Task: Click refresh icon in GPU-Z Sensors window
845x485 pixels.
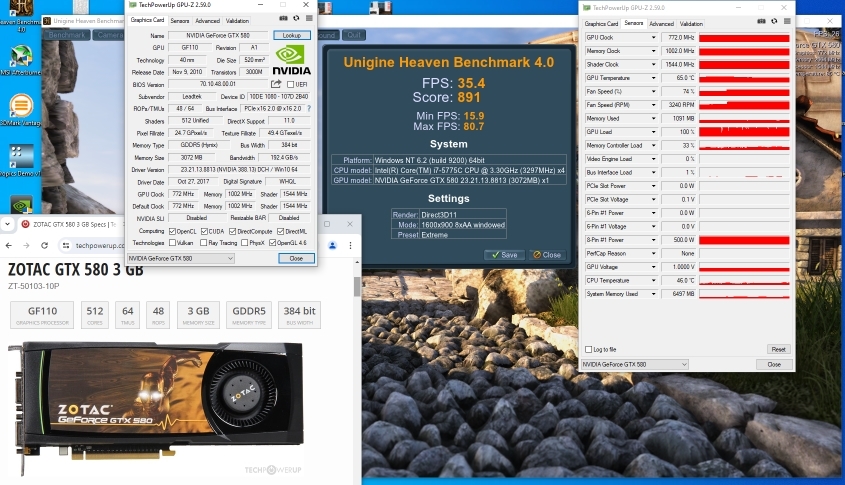Action: click(x=774, y=22)
